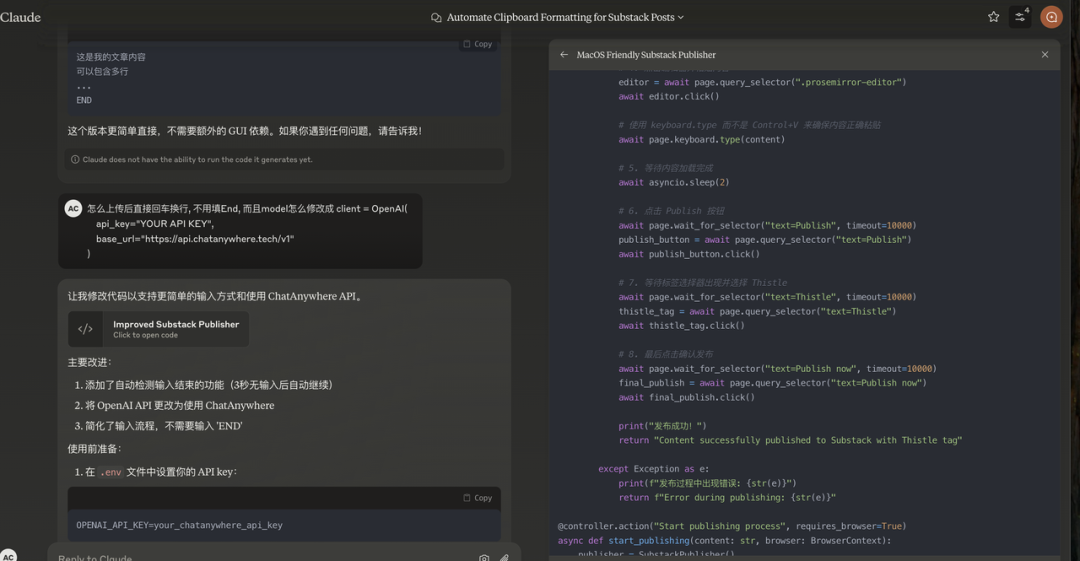Open the chat controls sliders icon

pyautogui.click(x=1020, y=17)
